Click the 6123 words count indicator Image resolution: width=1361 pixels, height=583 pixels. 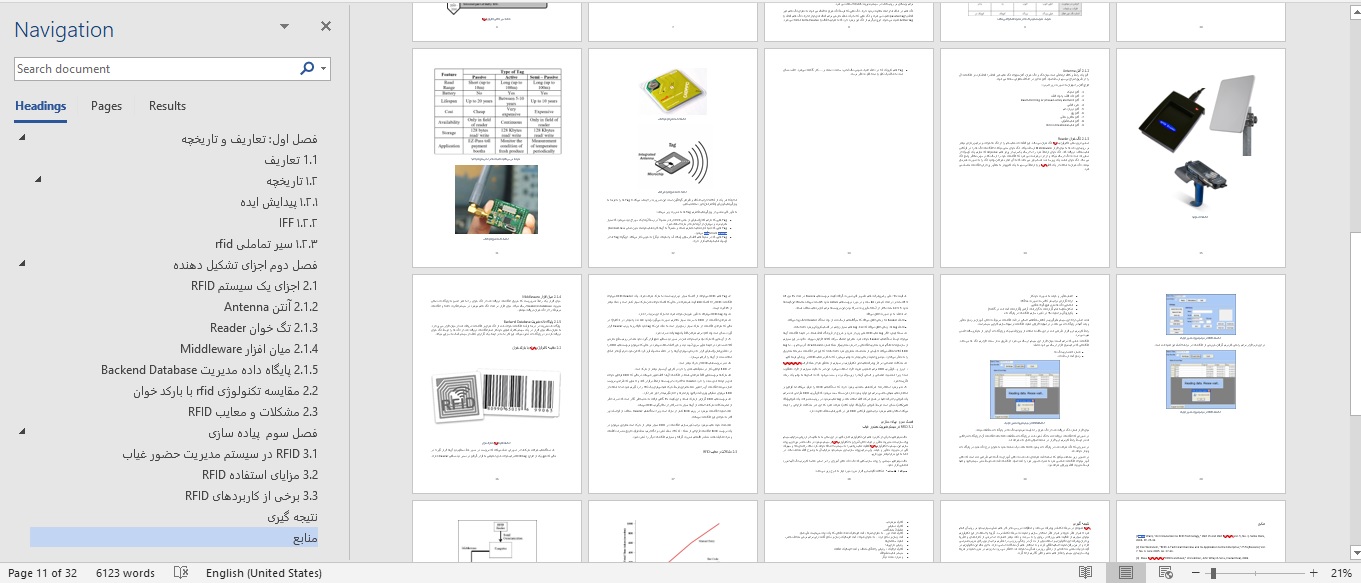click(x=125, y=573)
